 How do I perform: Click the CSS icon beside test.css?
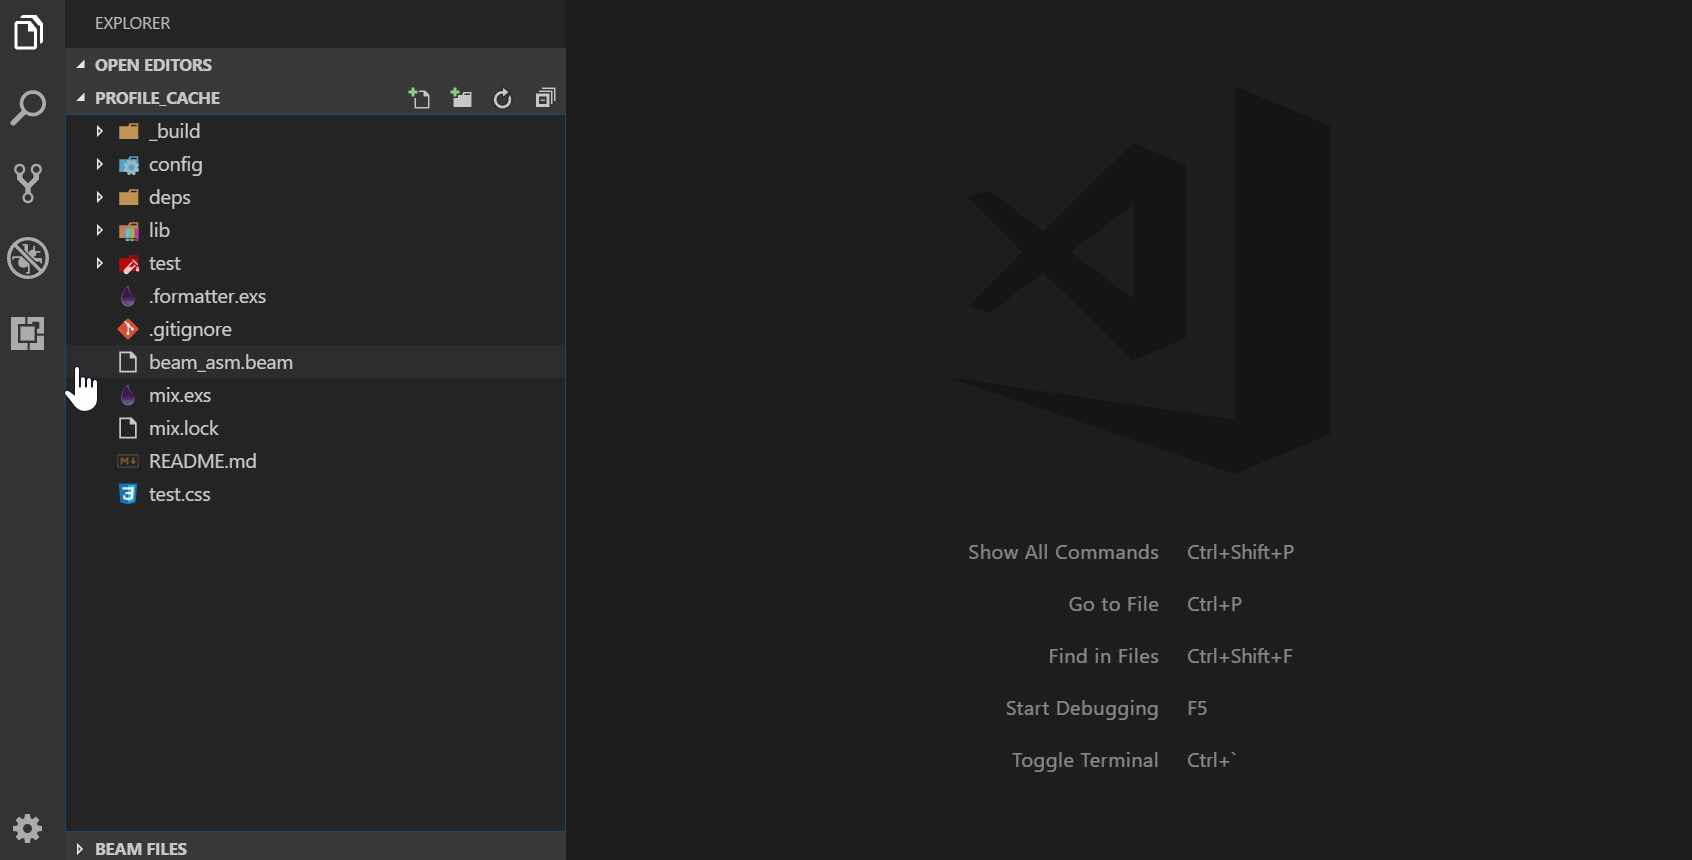(128, 494)
